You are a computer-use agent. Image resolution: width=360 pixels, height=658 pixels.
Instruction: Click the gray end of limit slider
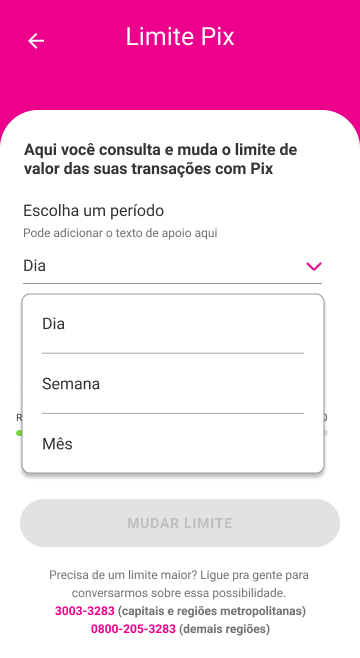326,433
